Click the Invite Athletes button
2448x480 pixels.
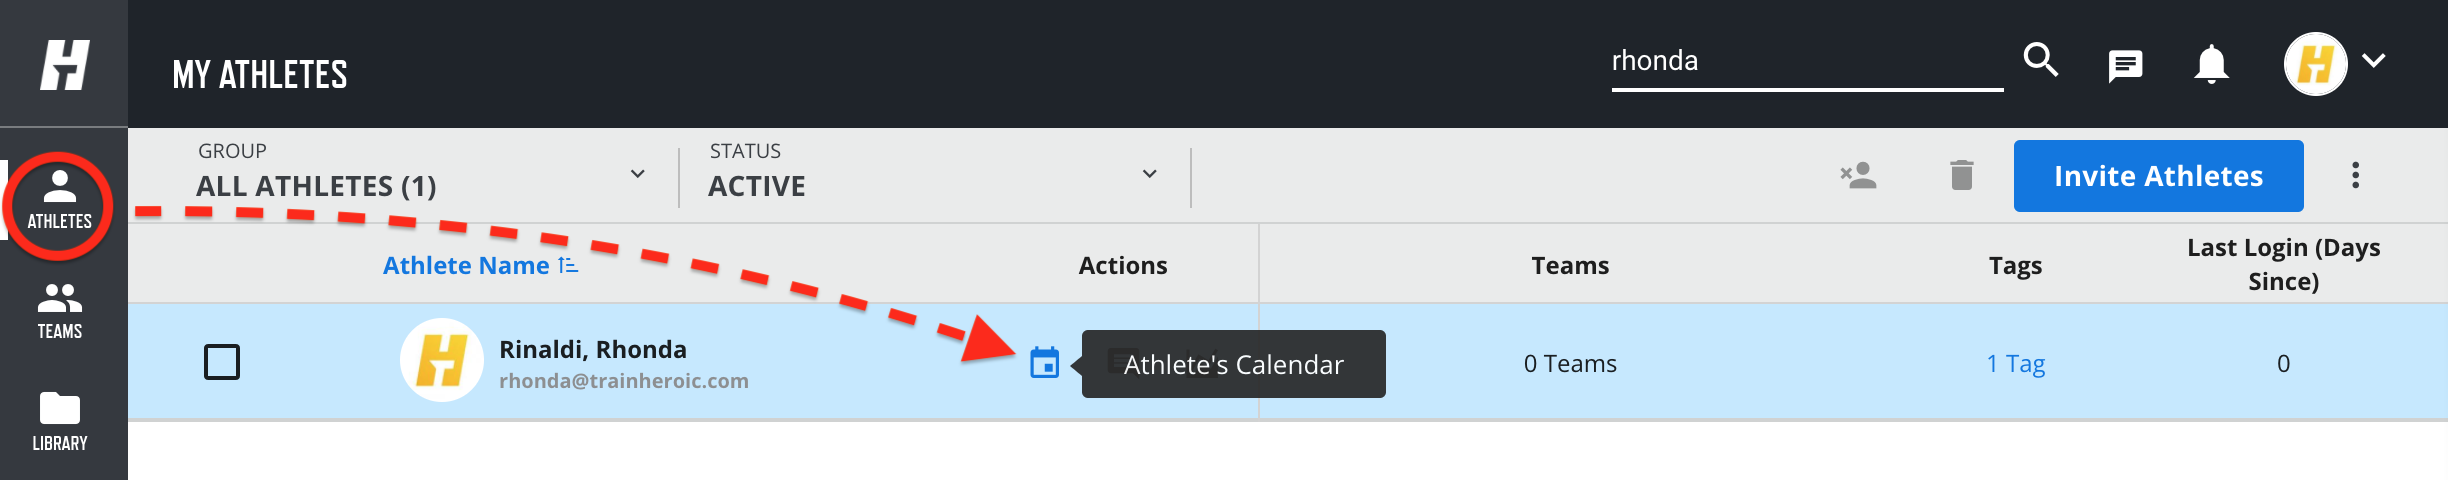click(2158, 176)
